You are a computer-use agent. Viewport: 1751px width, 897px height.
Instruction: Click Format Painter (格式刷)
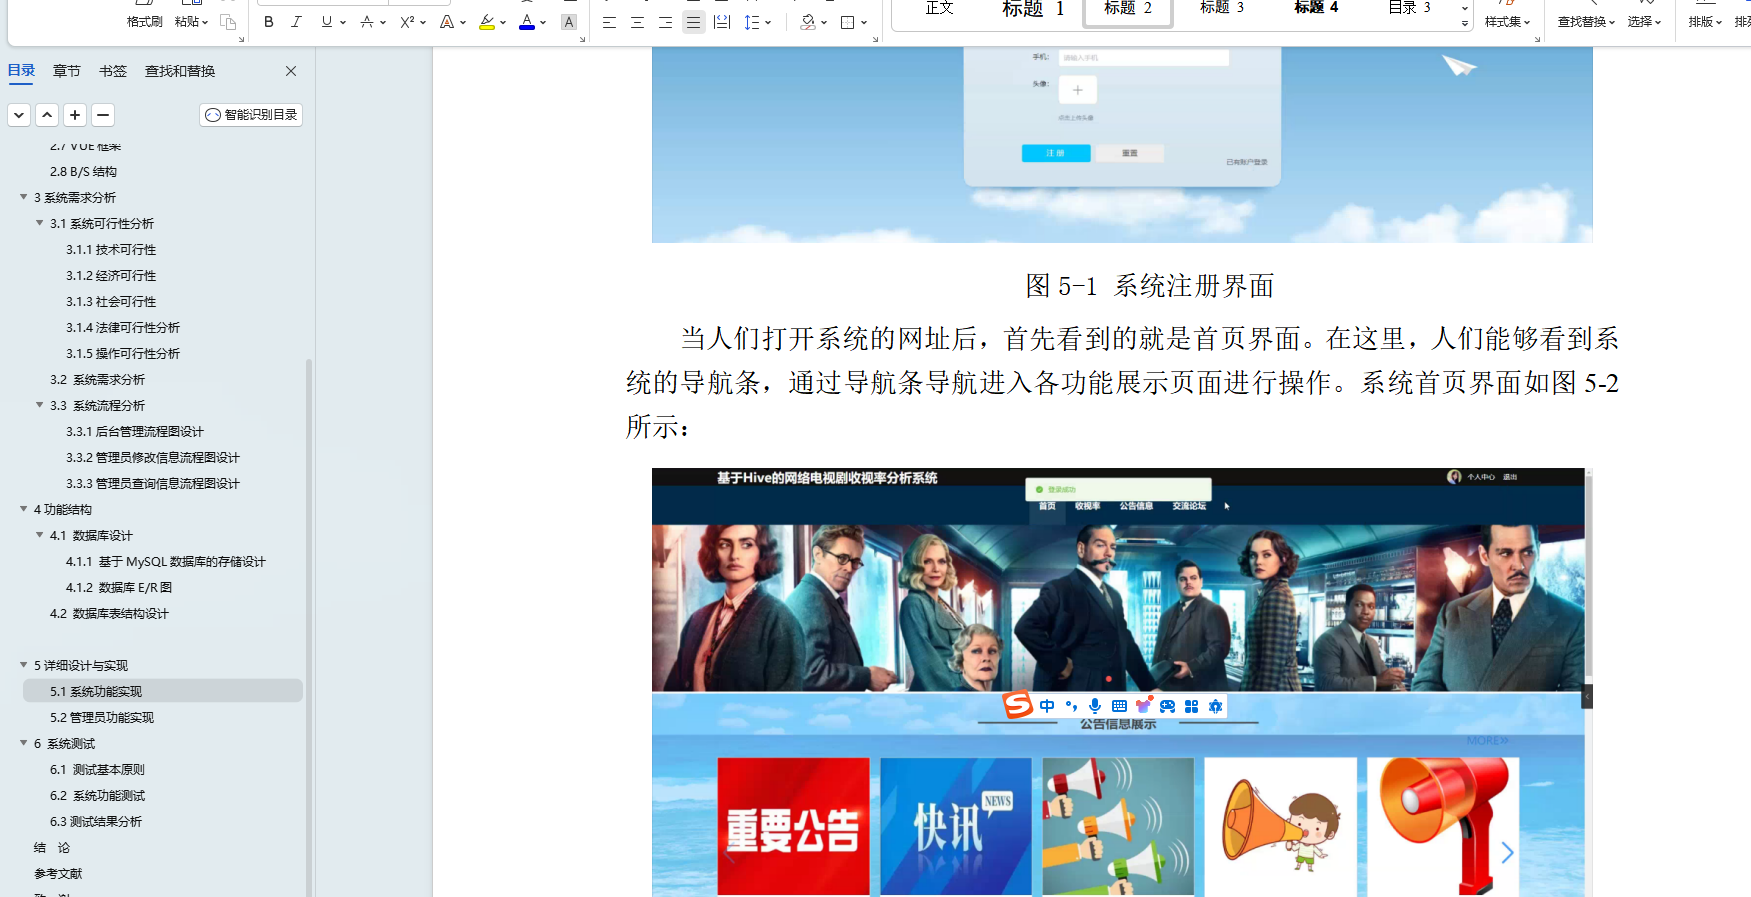[144, 21]
